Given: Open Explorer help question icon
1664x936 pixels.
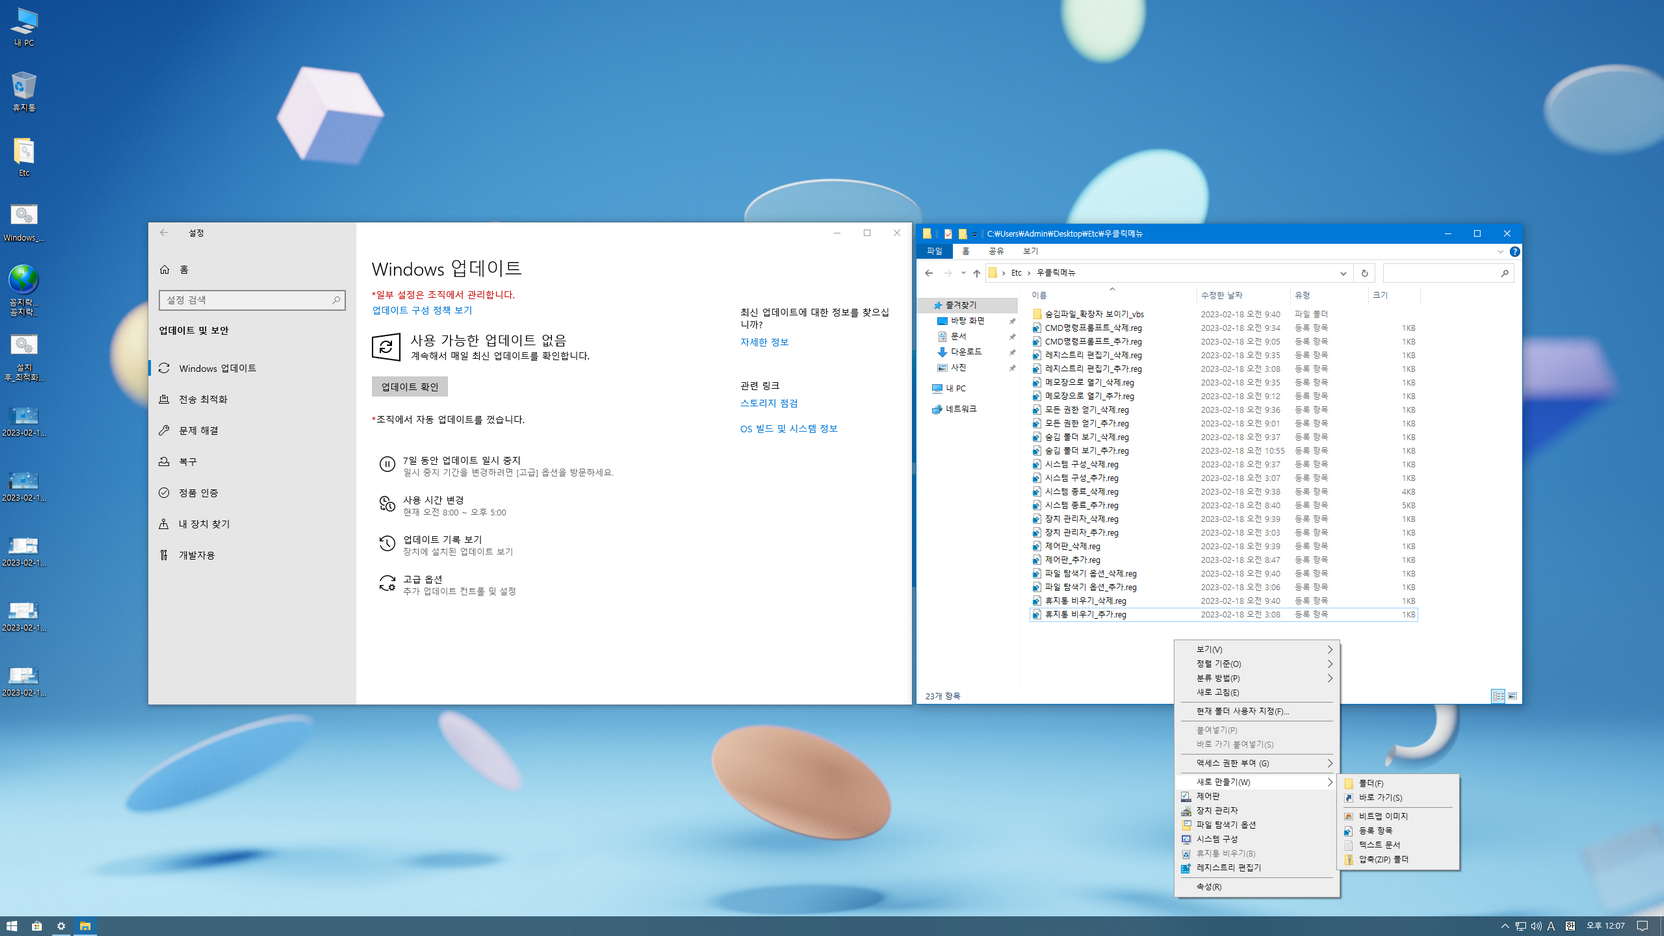Looking at the screenshot, I should (x=1514, y=252).
